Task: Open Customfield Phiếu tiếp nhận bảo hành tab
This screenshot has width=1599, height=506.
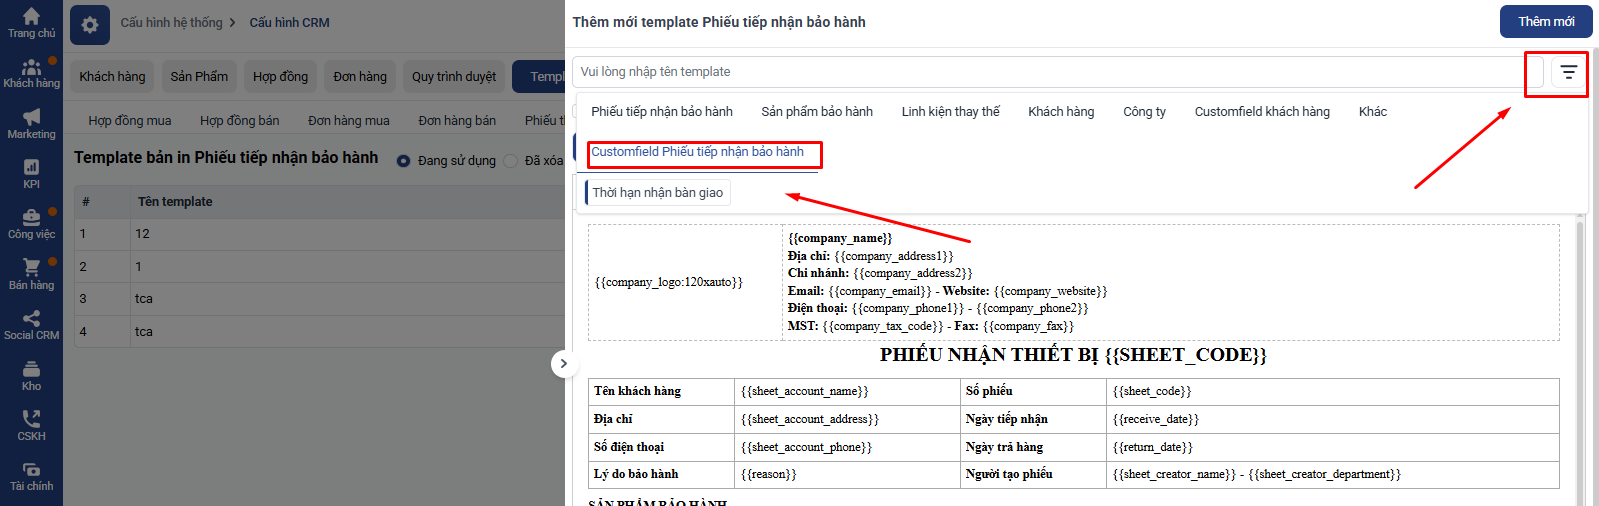Action: [x=697, y=152]
